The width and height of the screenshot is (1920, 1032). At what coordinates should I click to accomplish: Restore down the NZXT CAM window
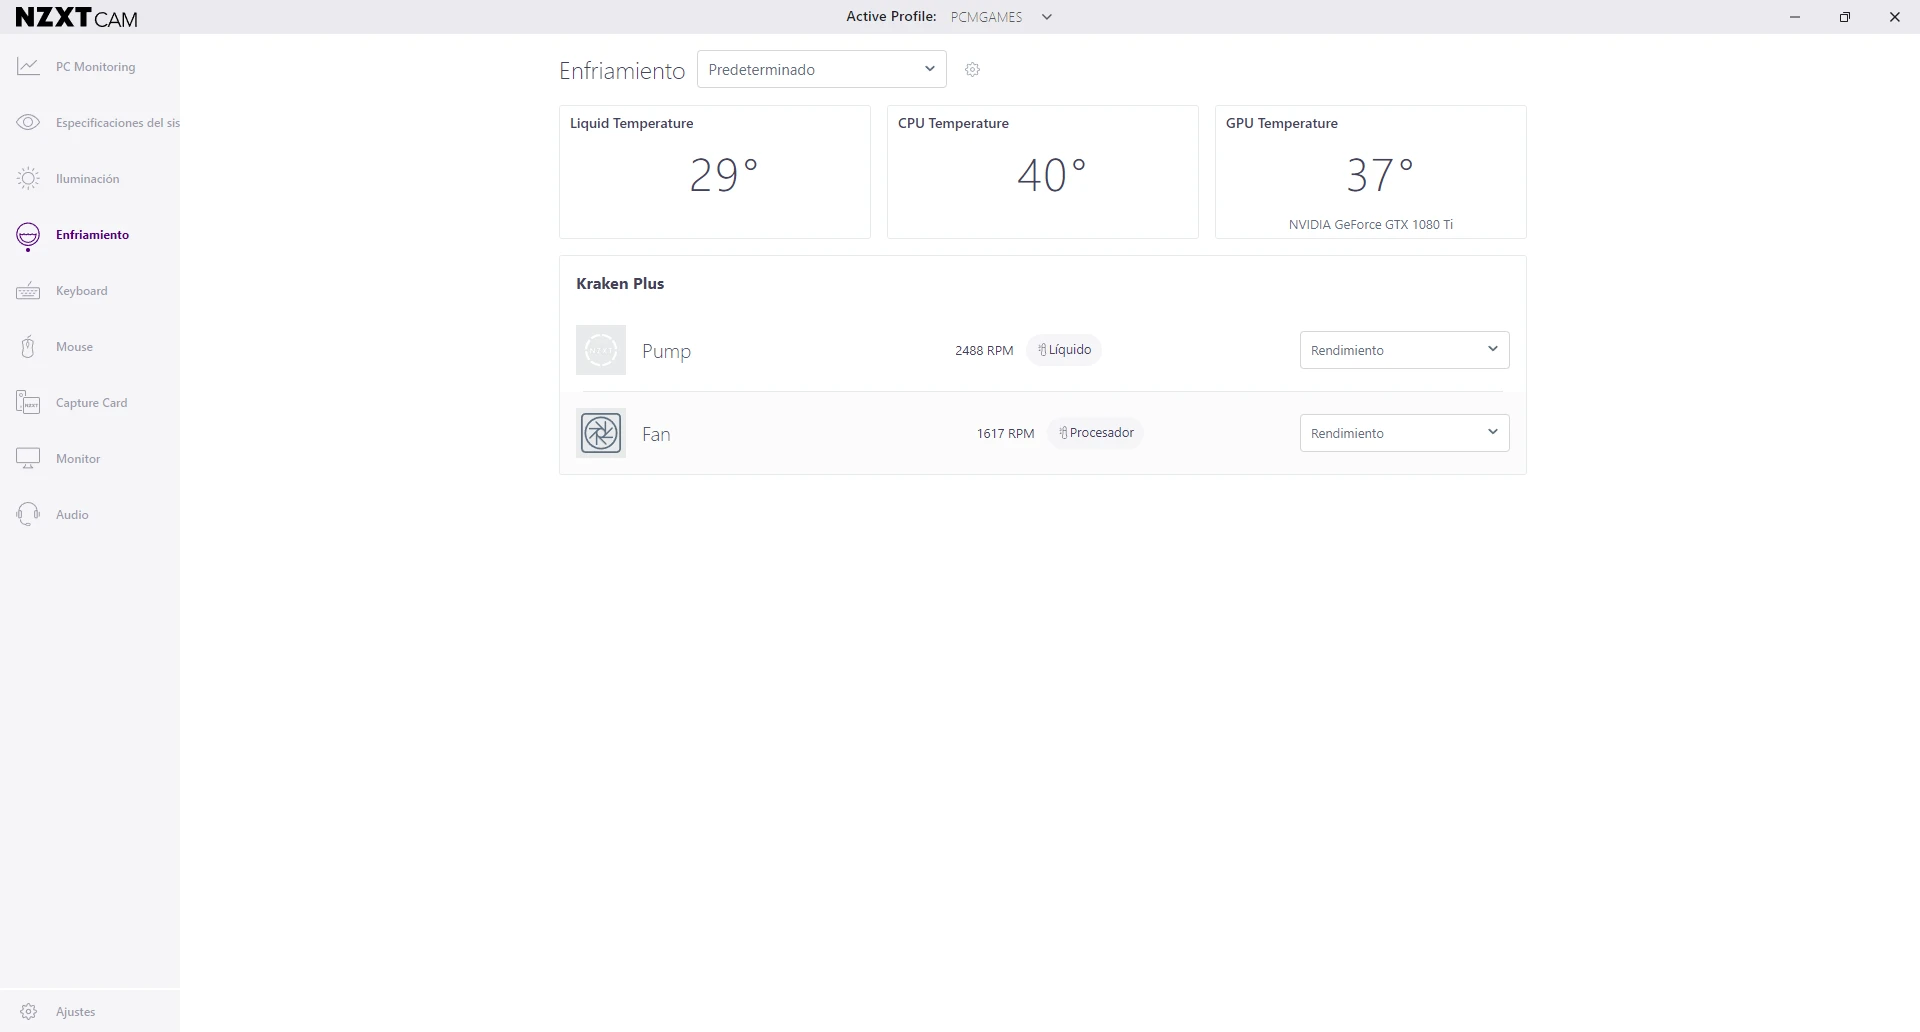pyautogui.click(x=1845, y=17)
